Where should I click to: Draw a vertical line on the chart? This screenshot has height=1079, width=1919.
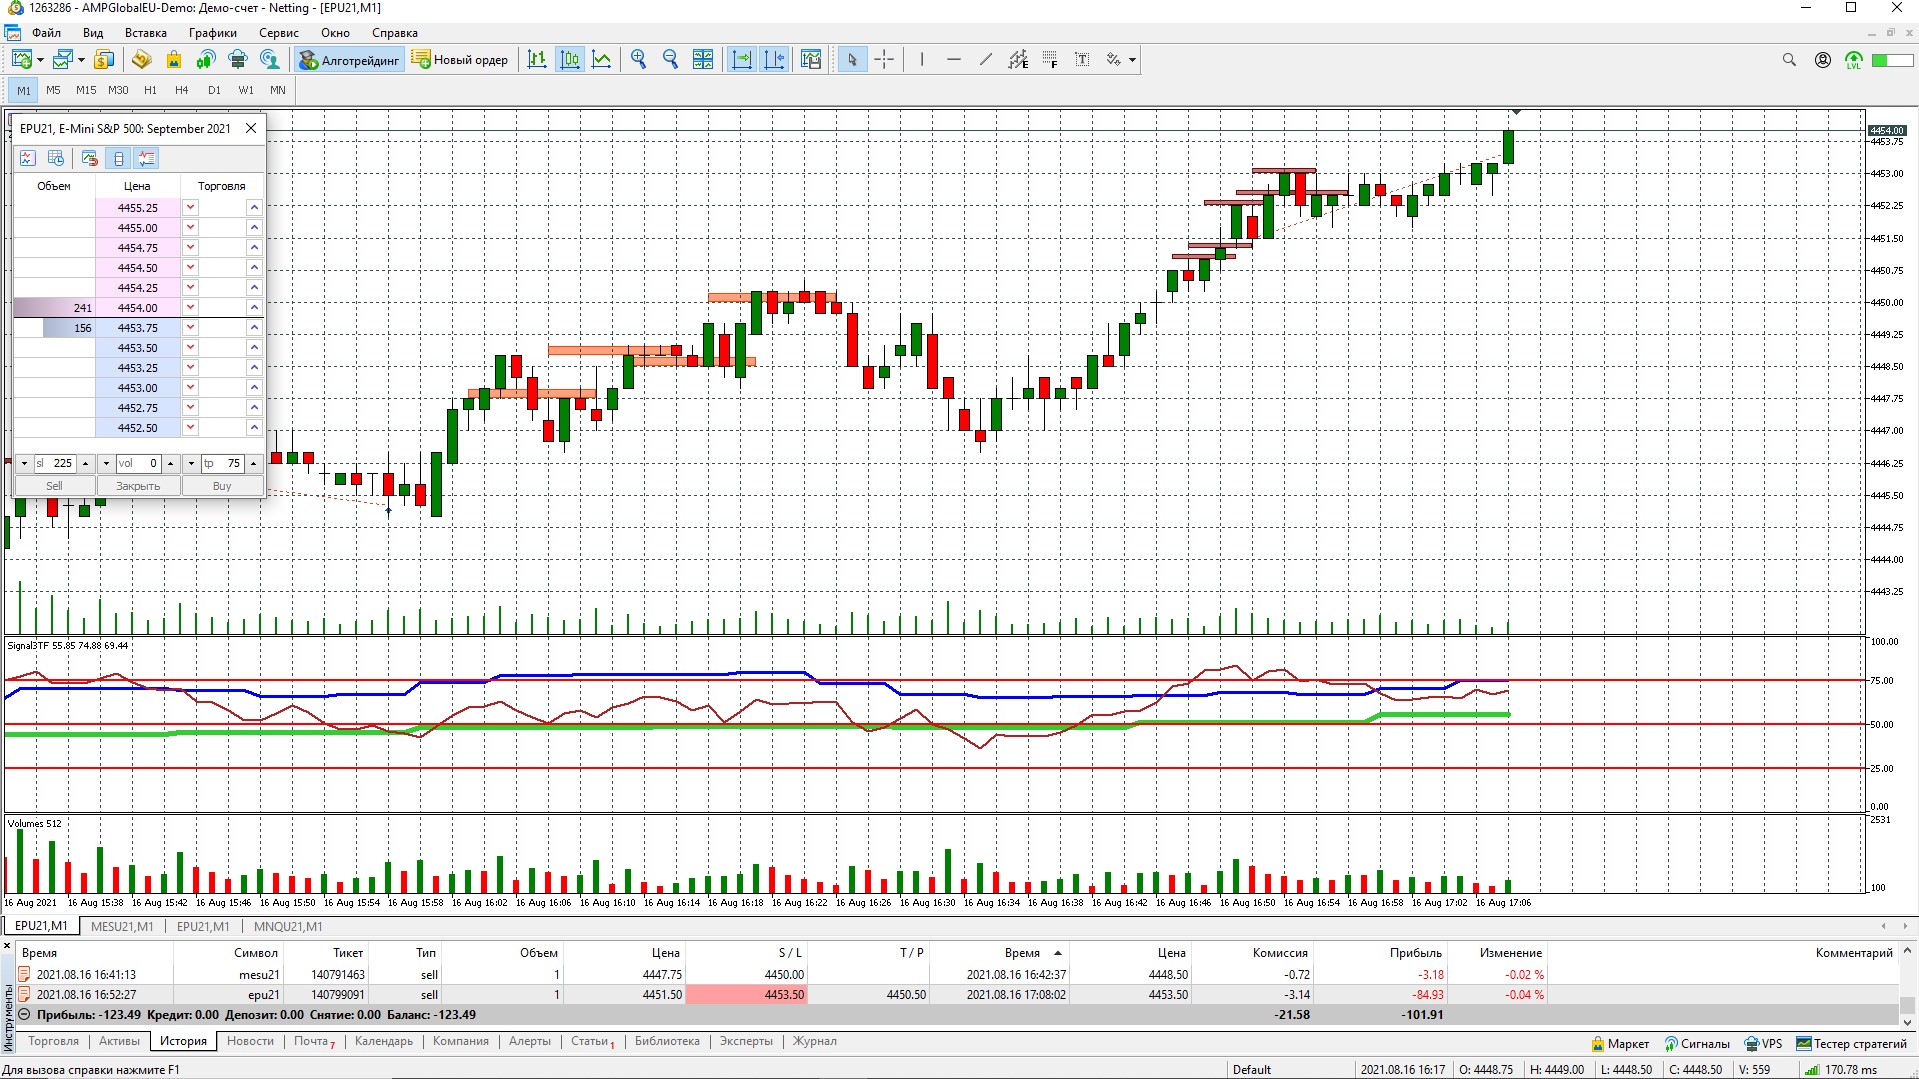921,60
